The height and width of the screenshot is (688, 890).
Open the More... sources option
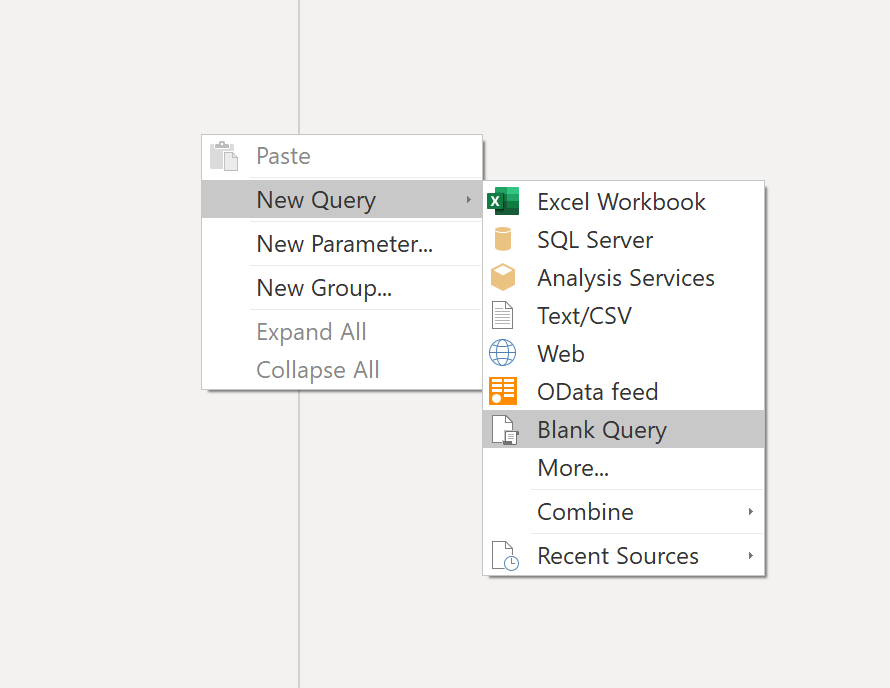[623, 468]
